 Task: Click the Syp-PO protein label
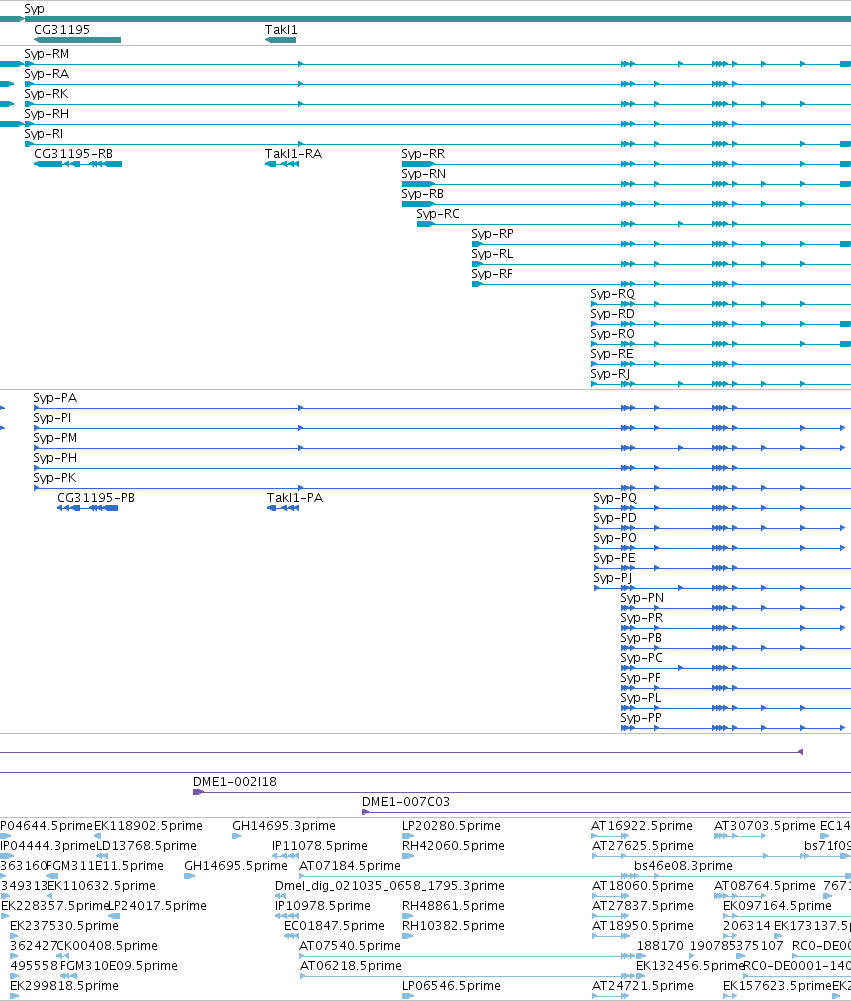point(615,538)
